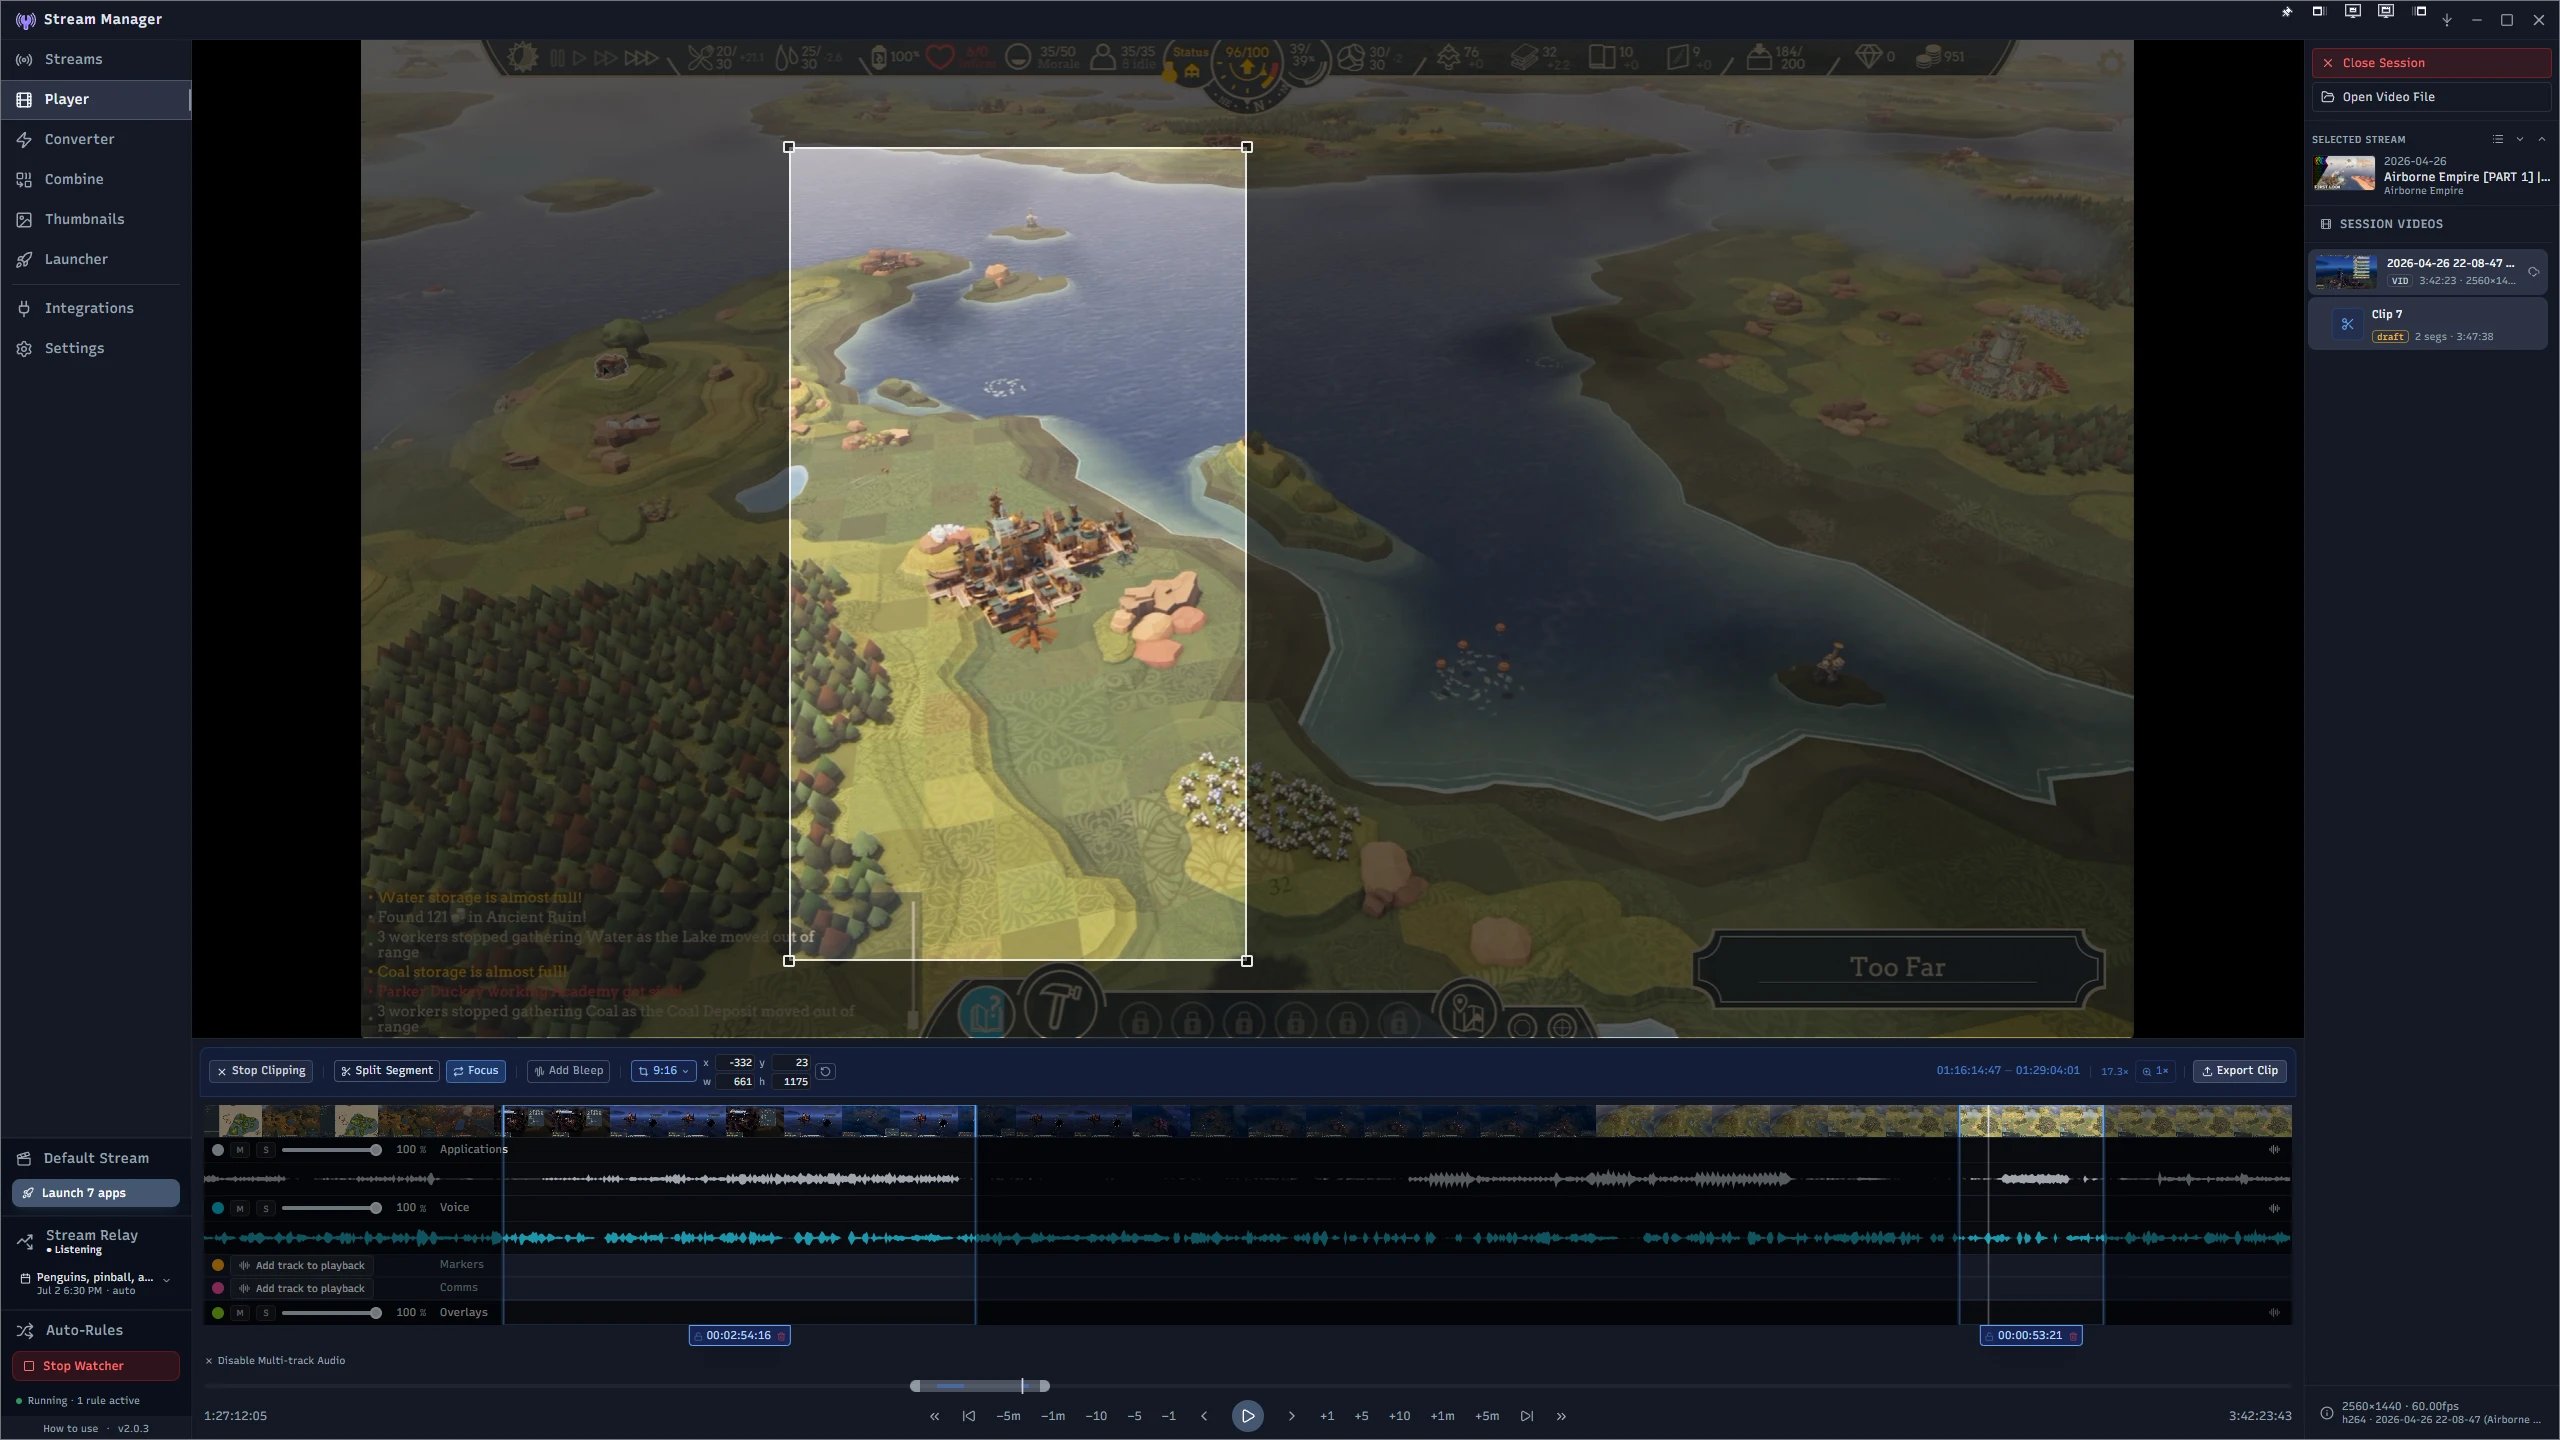Click the teal Voice track color dot
2560x1440 pixels.
tap(218, 1208)
